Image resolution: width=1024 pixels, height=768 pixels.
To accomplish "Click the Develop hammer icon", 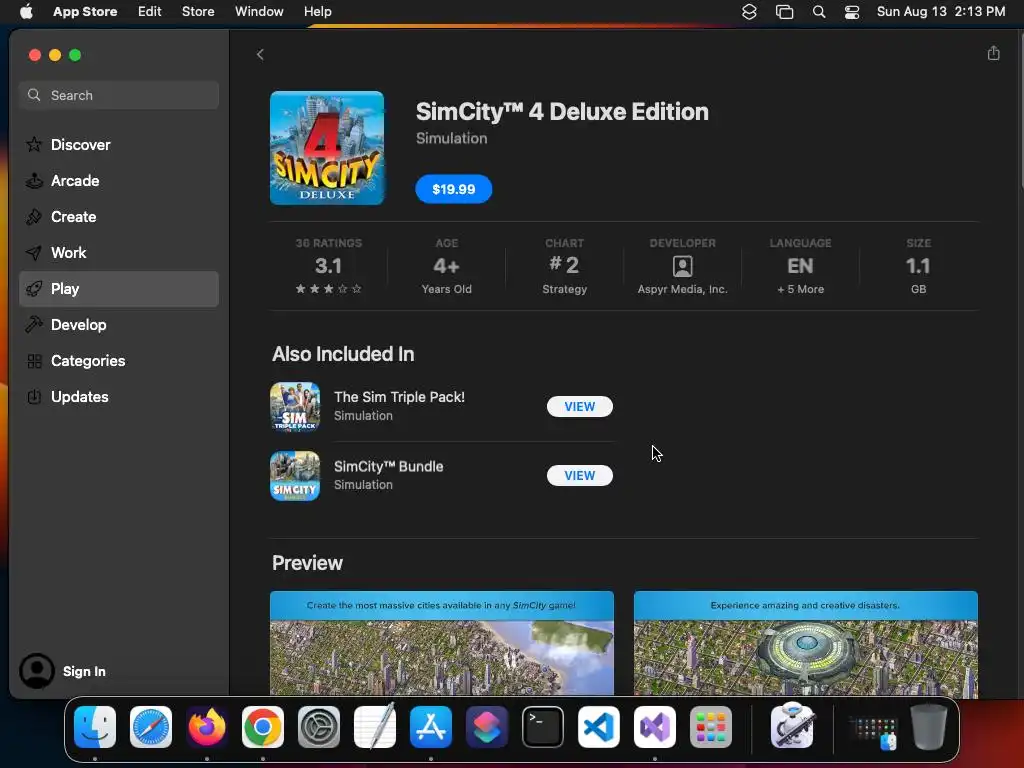I will tap(34, 325).
